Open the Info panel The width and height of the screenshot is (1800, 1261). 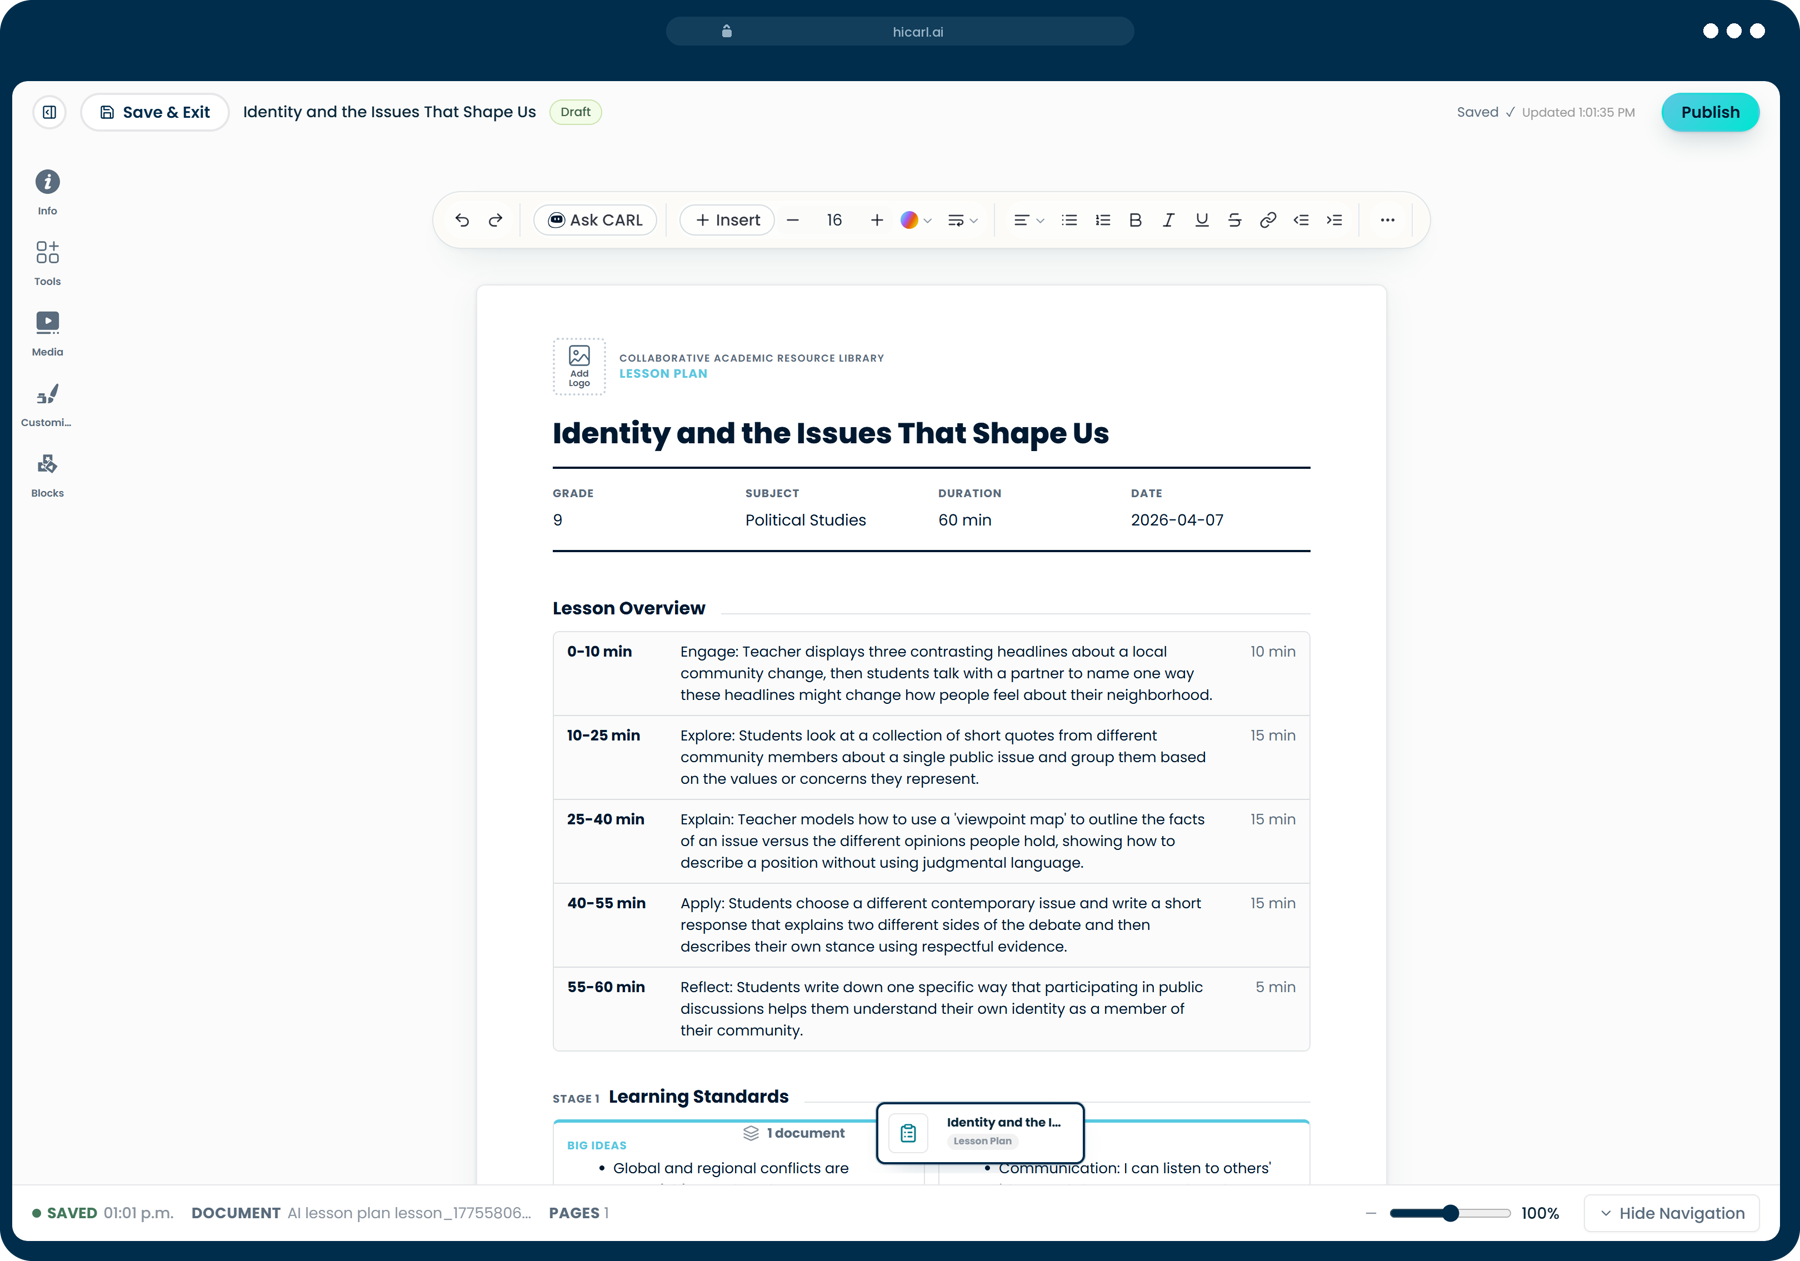[47, 192]
